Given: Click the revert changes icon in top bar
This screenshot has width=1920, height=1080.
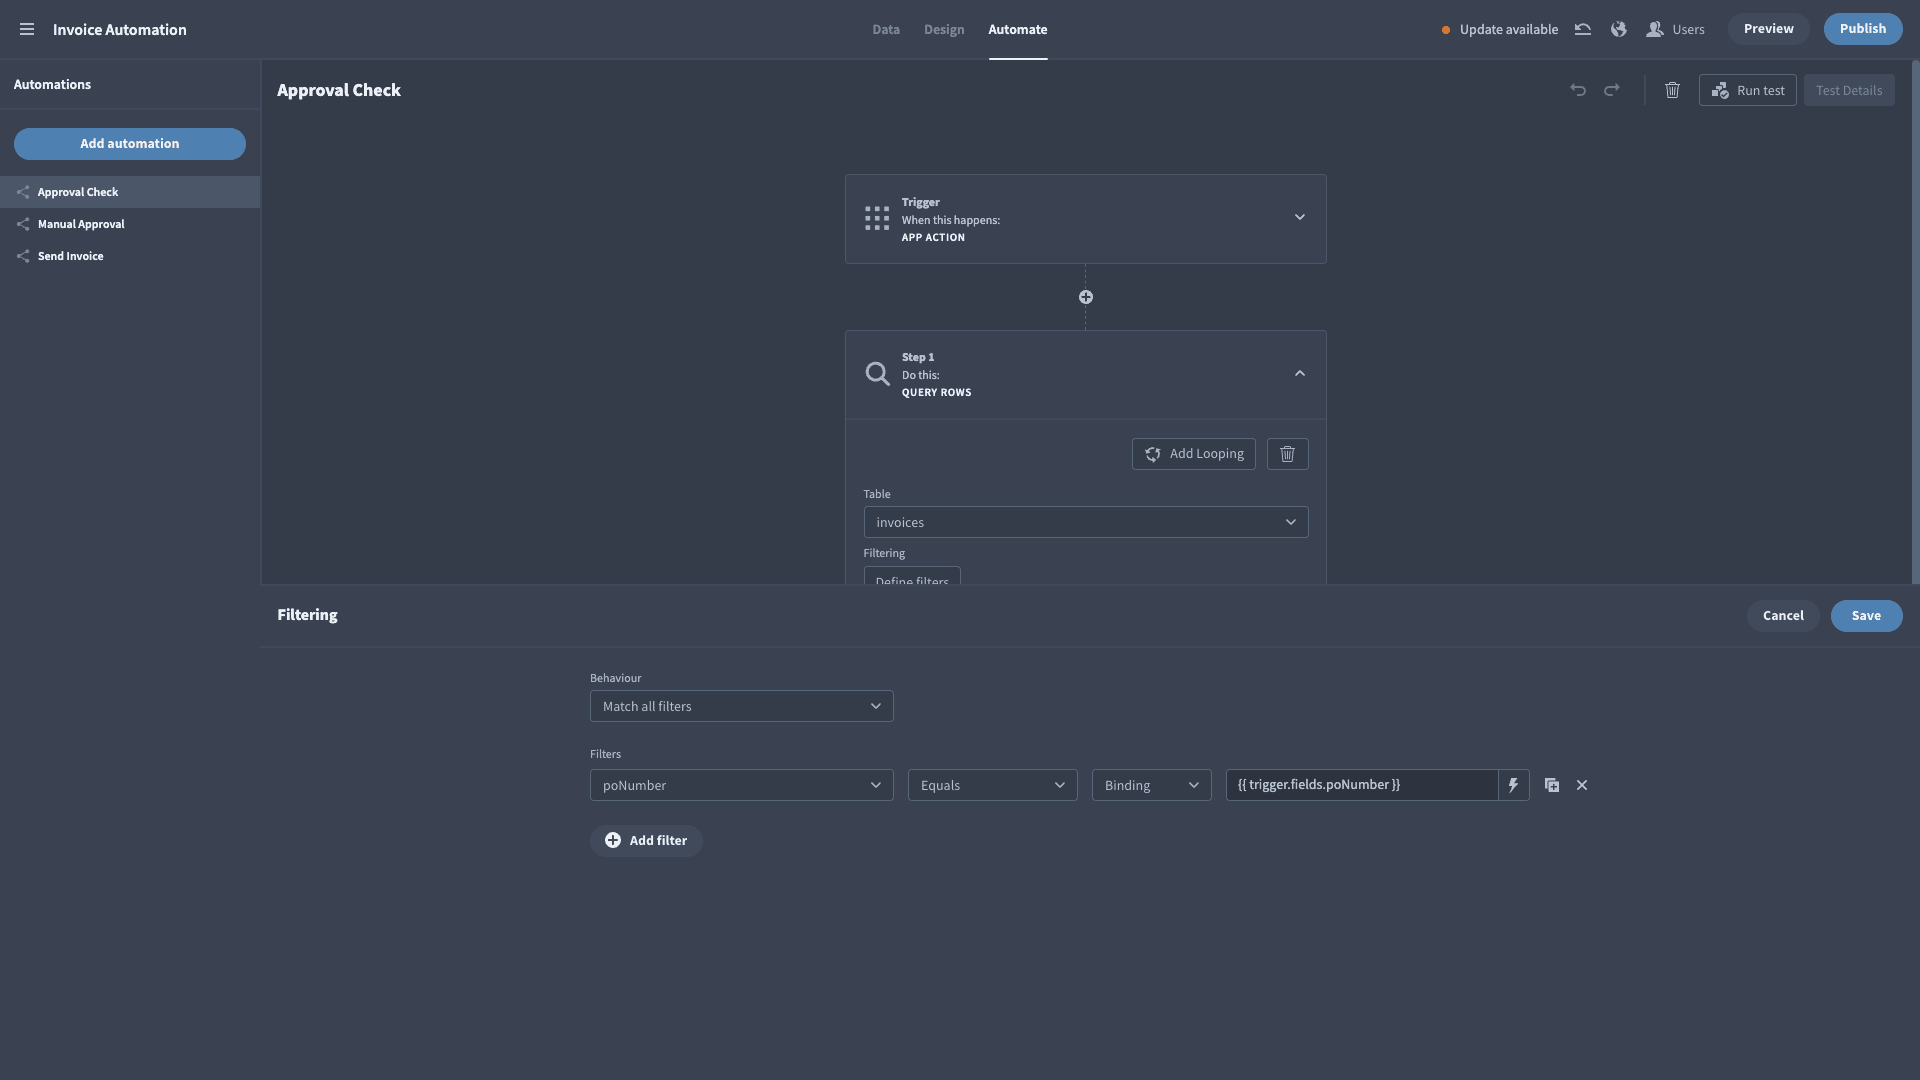Looking at the screenshot, I should [1583, 29].
